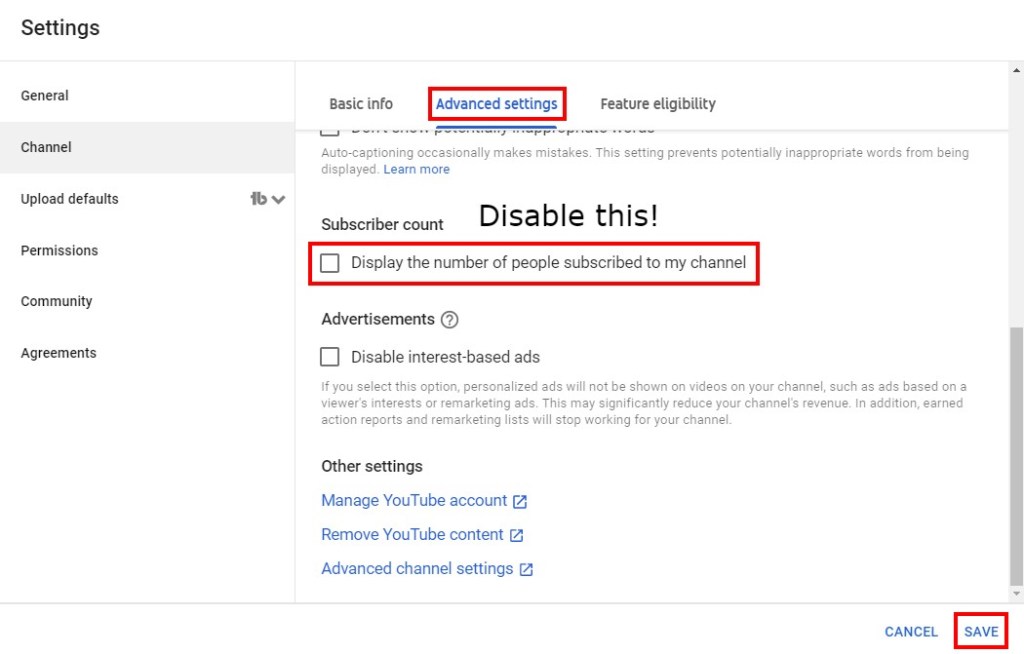Click the Settings dialog title
This screenshot has width=1024, height=654.
coord(60,27)
